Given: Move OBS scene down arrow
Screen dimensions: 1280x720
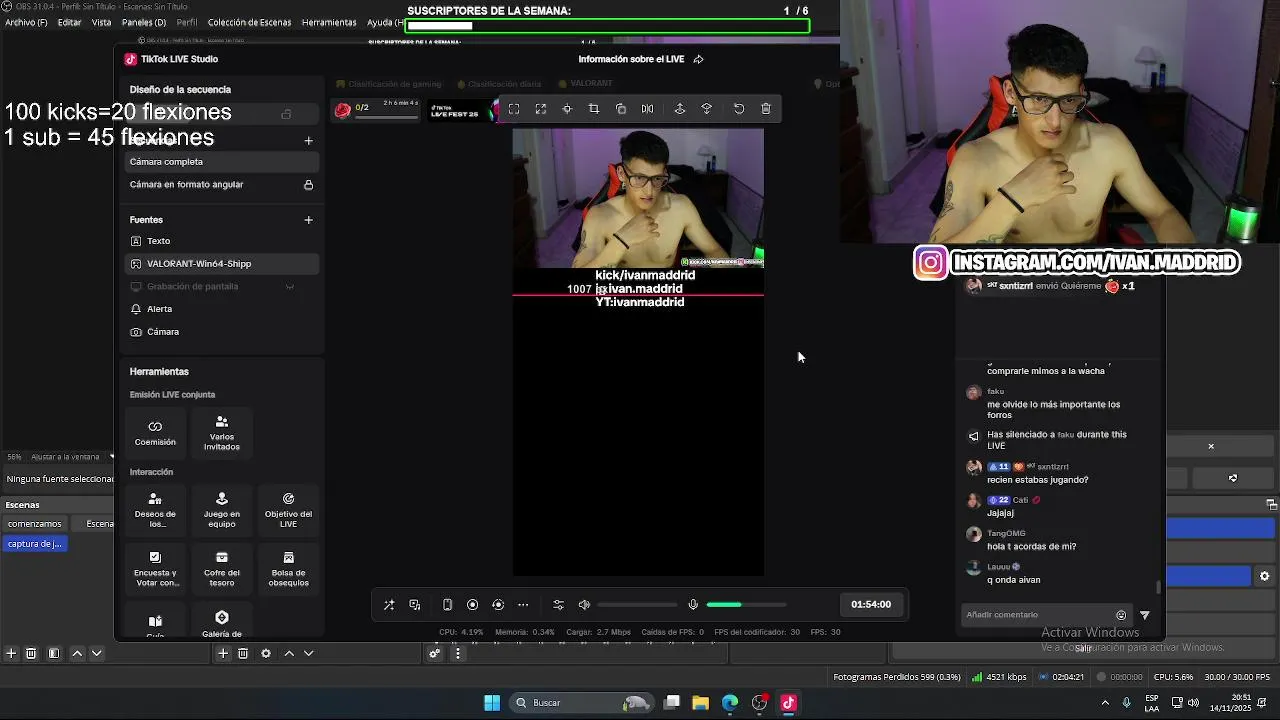Looking at the screenshot, I should pos(96,653).
